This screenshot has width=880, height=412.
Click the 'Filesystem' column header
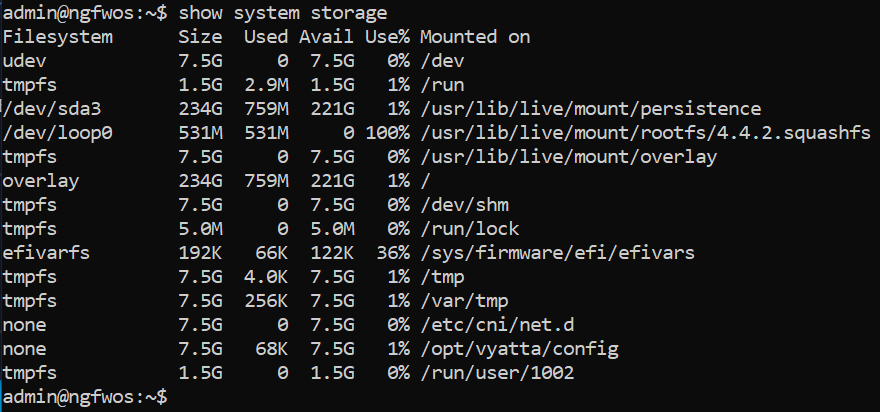click(x=58, y=37)
